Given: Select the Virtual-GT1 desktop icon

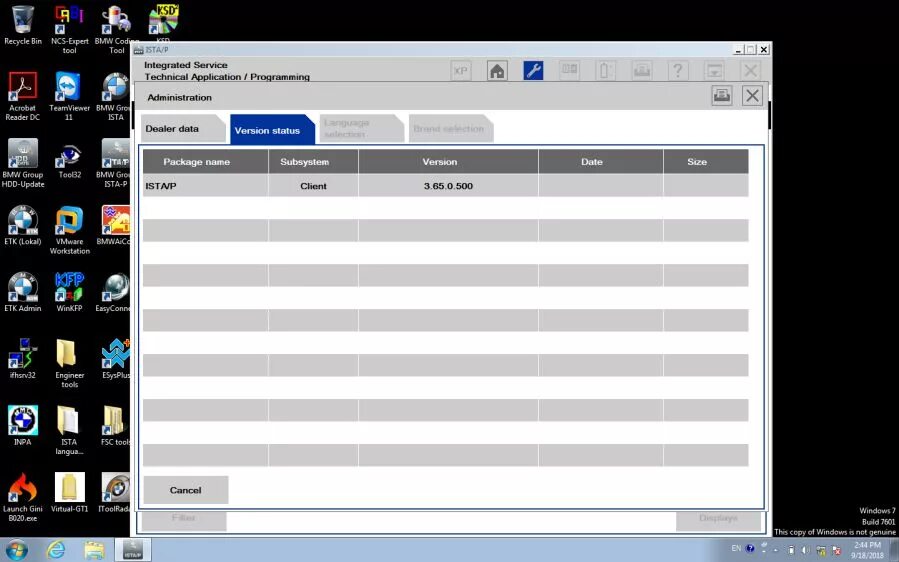Looking at the screenshot, I should point(69,493).
